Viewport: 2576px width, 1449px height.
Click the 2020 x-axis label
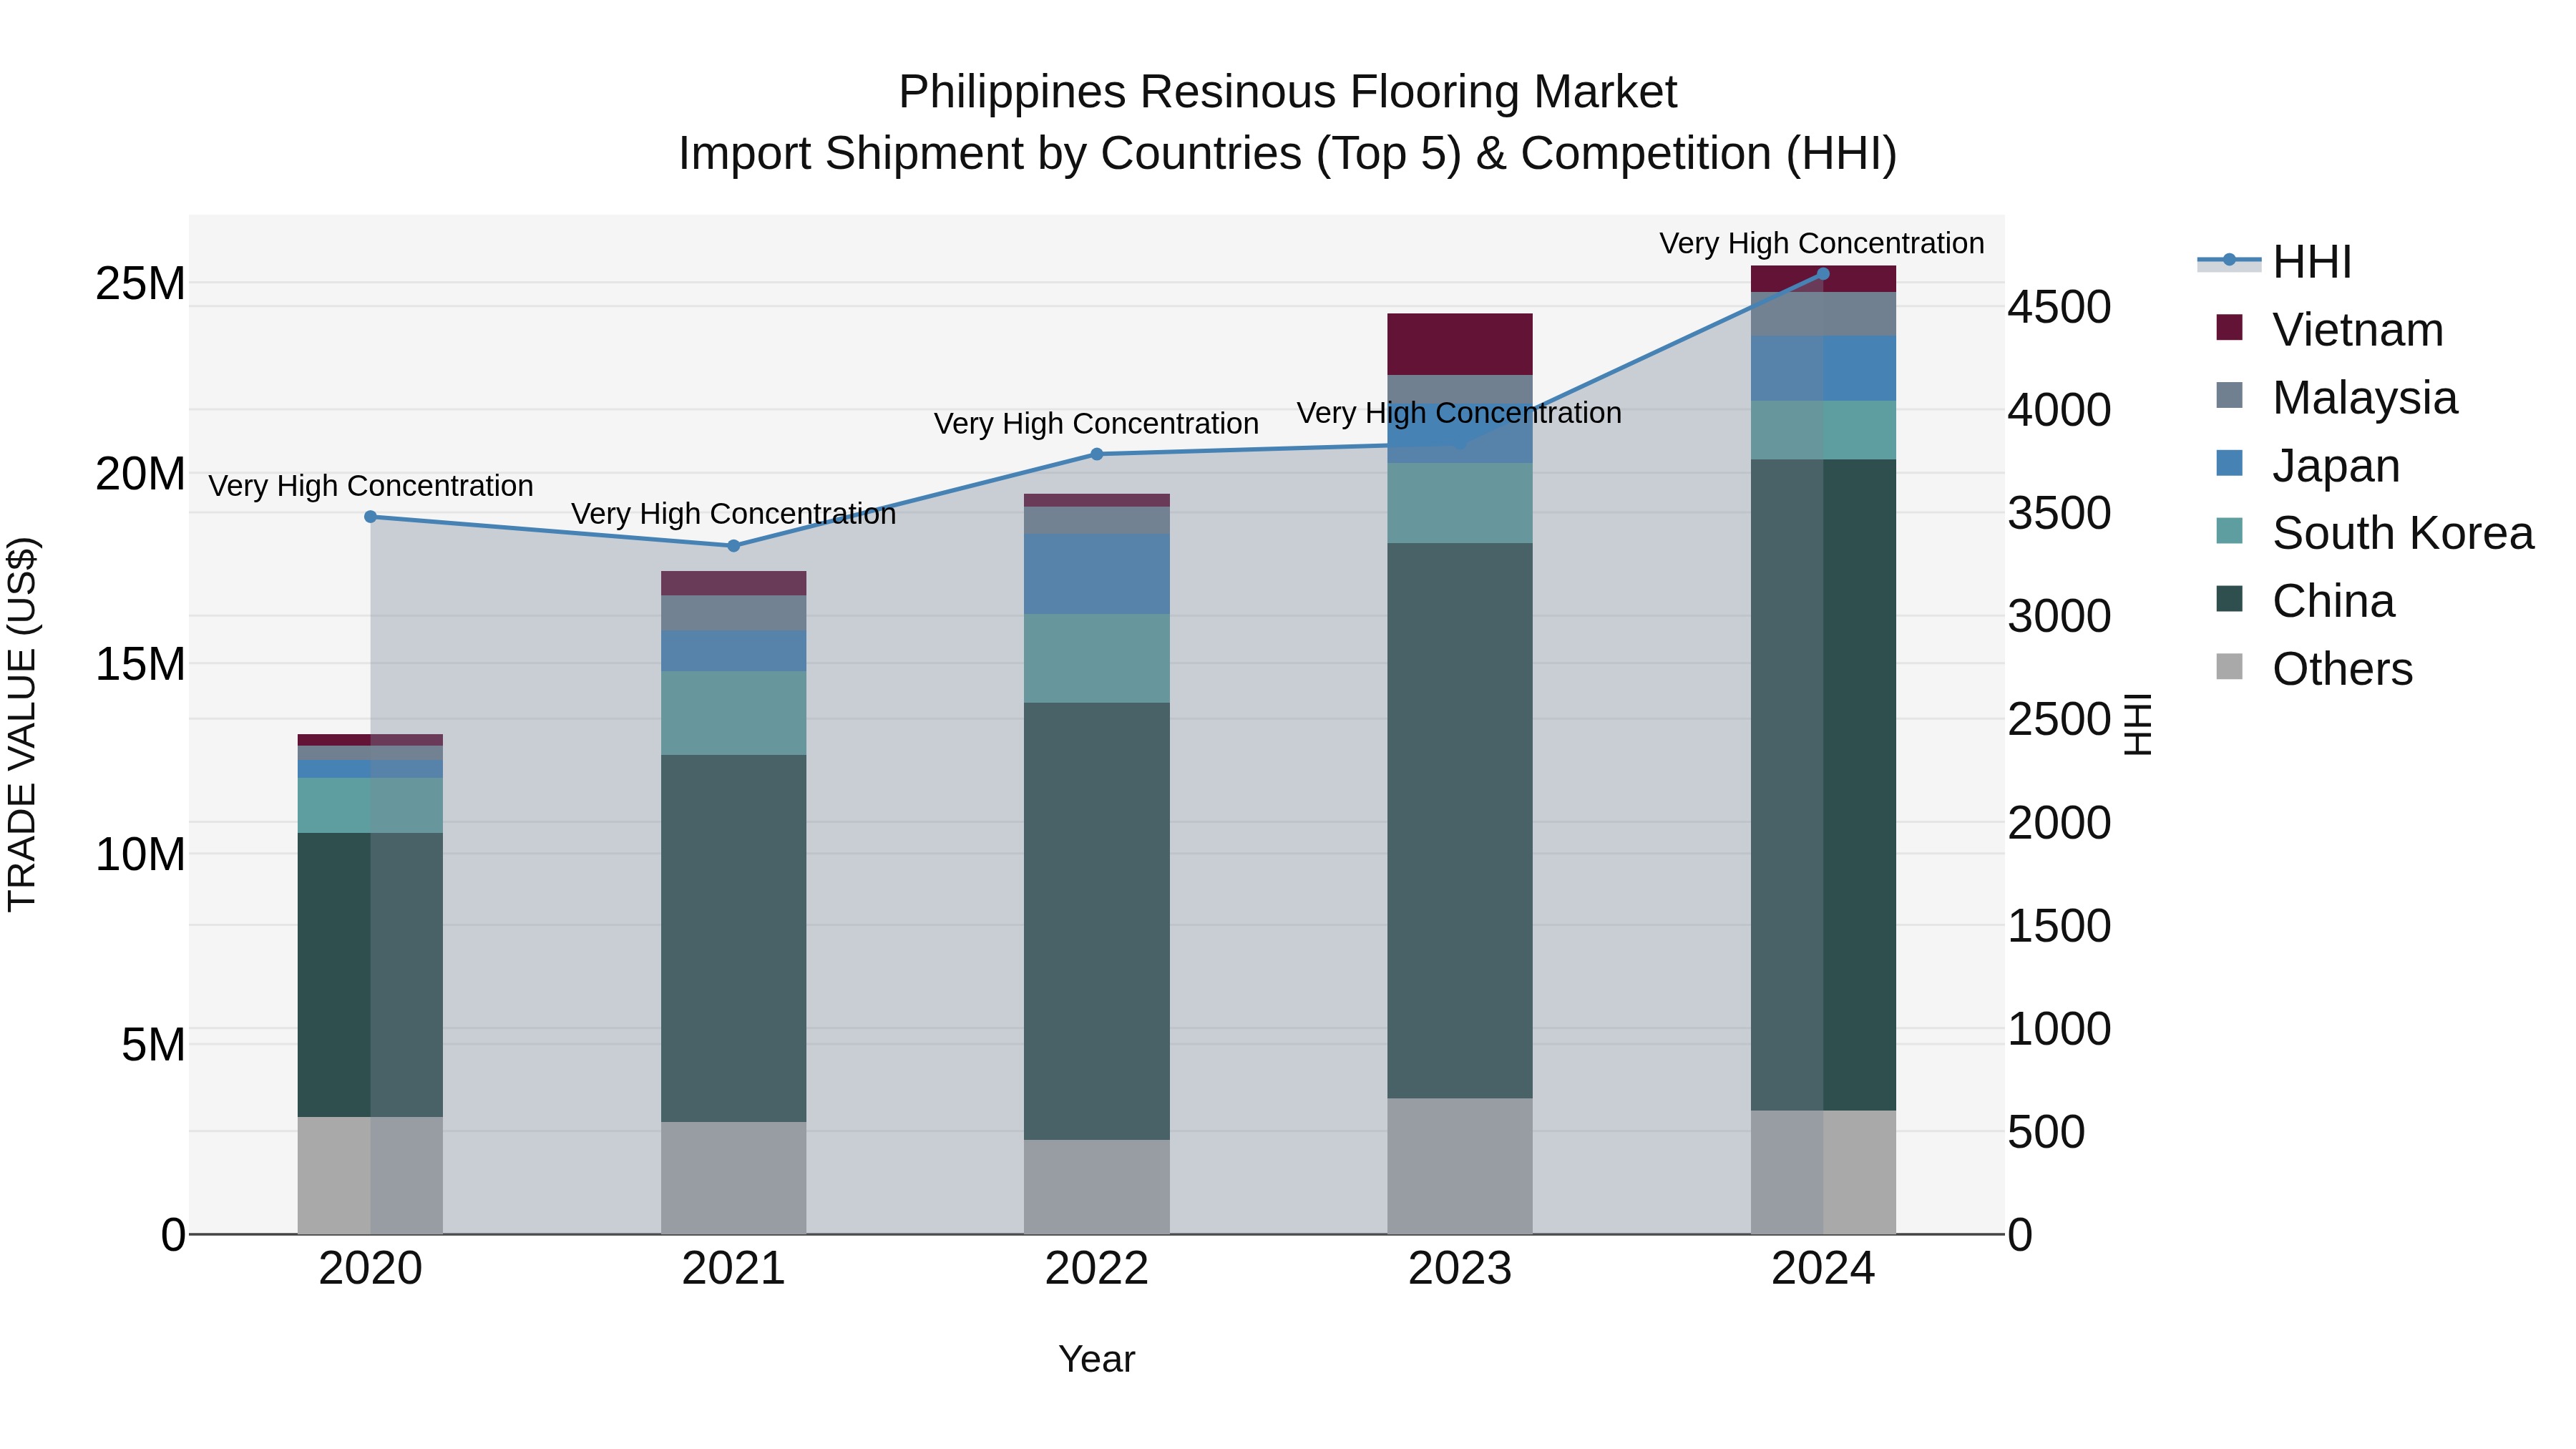tap(370, 1269)
